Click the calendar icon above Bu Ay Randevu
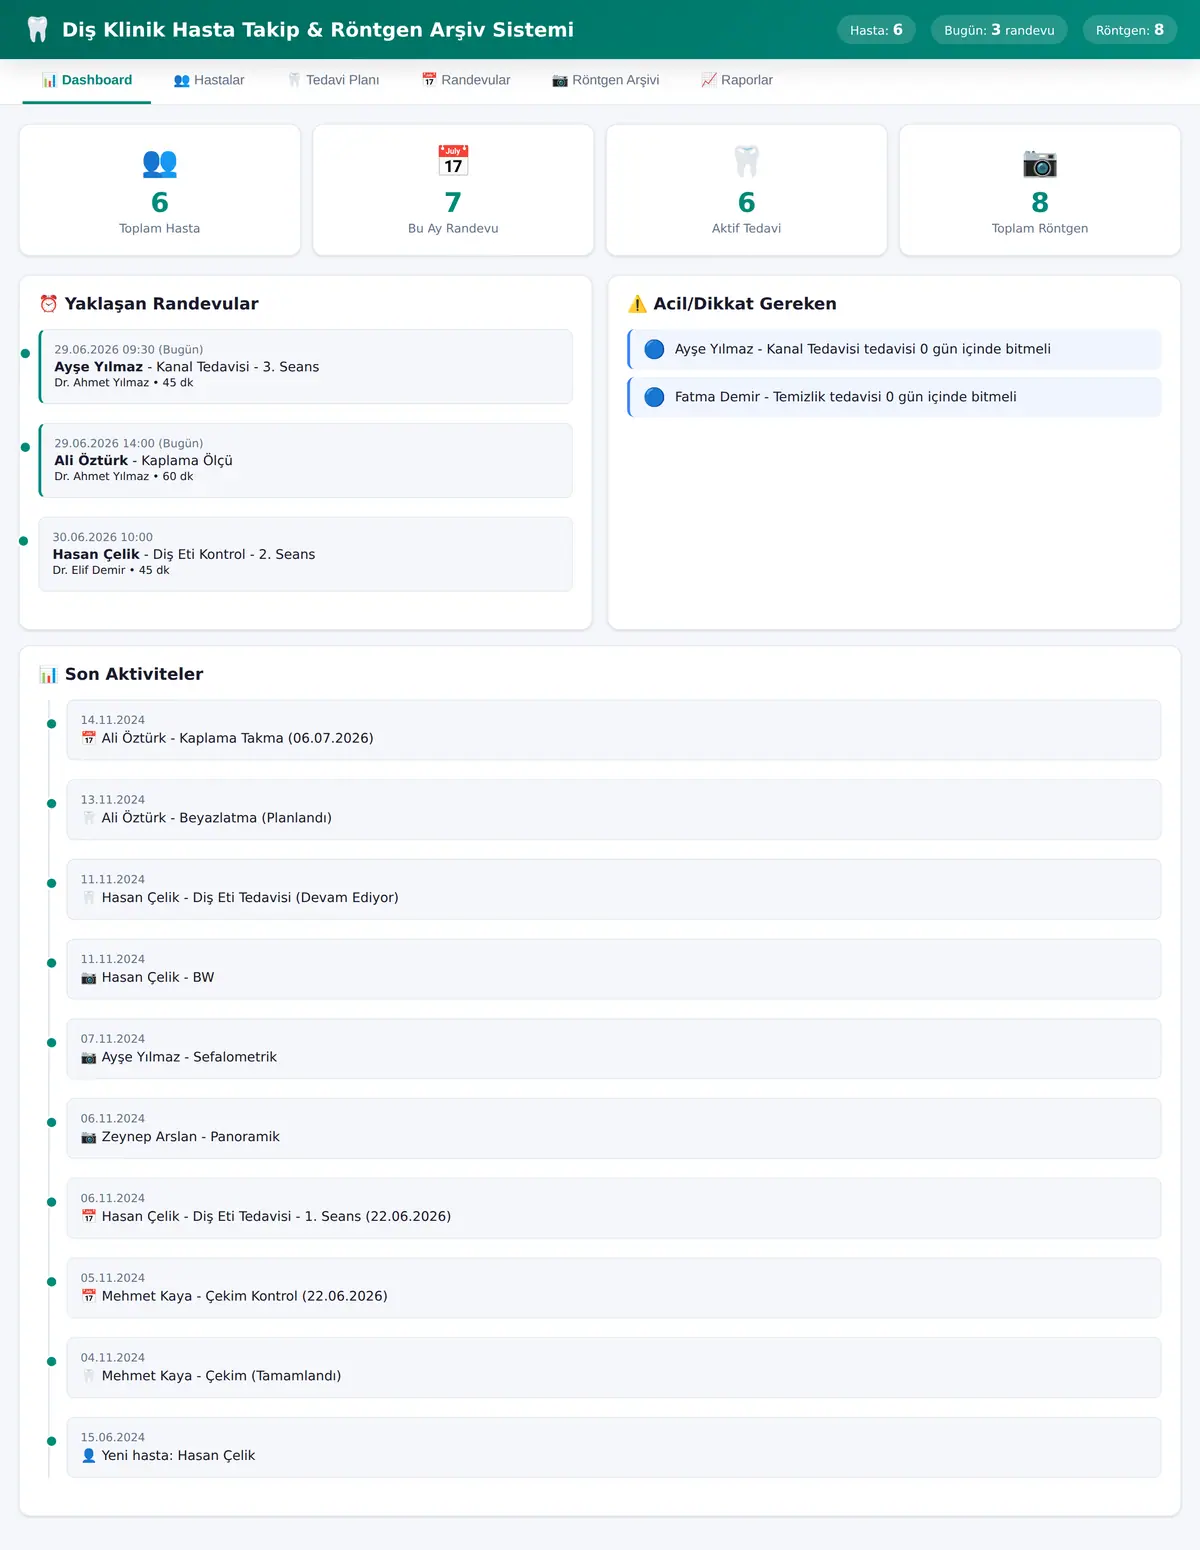The width and height of the screenshot is (1200, 1550). [x=453, y=161]
